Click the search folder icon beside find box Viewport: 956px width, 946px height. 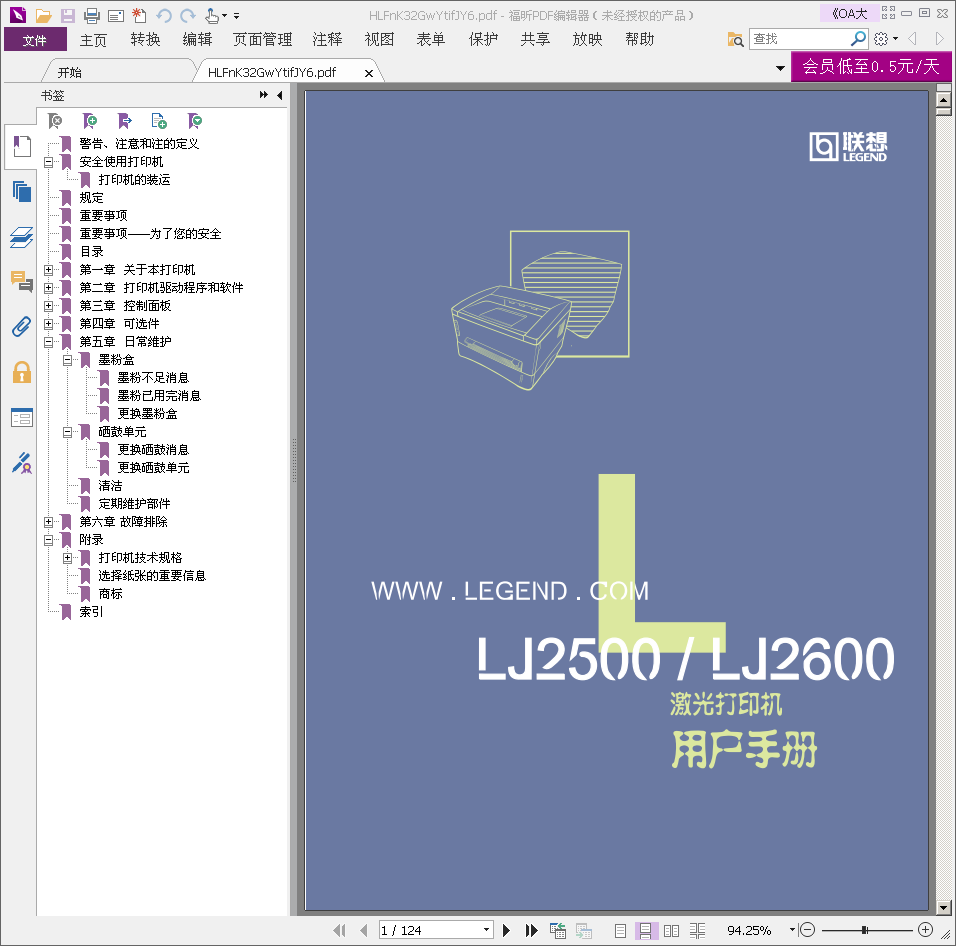pyautogui.click(x=735, y=40)
